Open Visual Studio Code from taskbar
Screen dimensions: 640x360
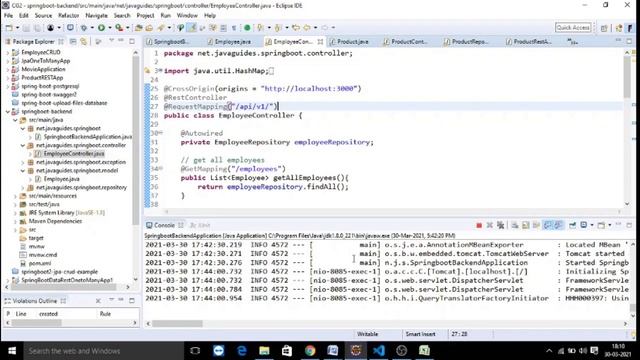click(379, 351)
